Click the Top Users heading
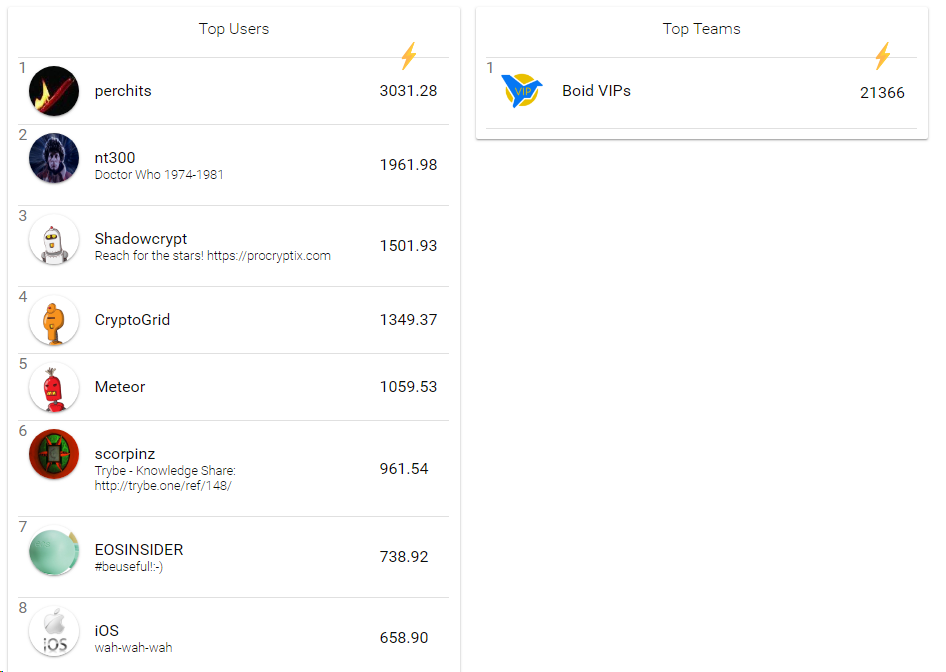This screenshot has height=672, width=946. click(234, 29)
